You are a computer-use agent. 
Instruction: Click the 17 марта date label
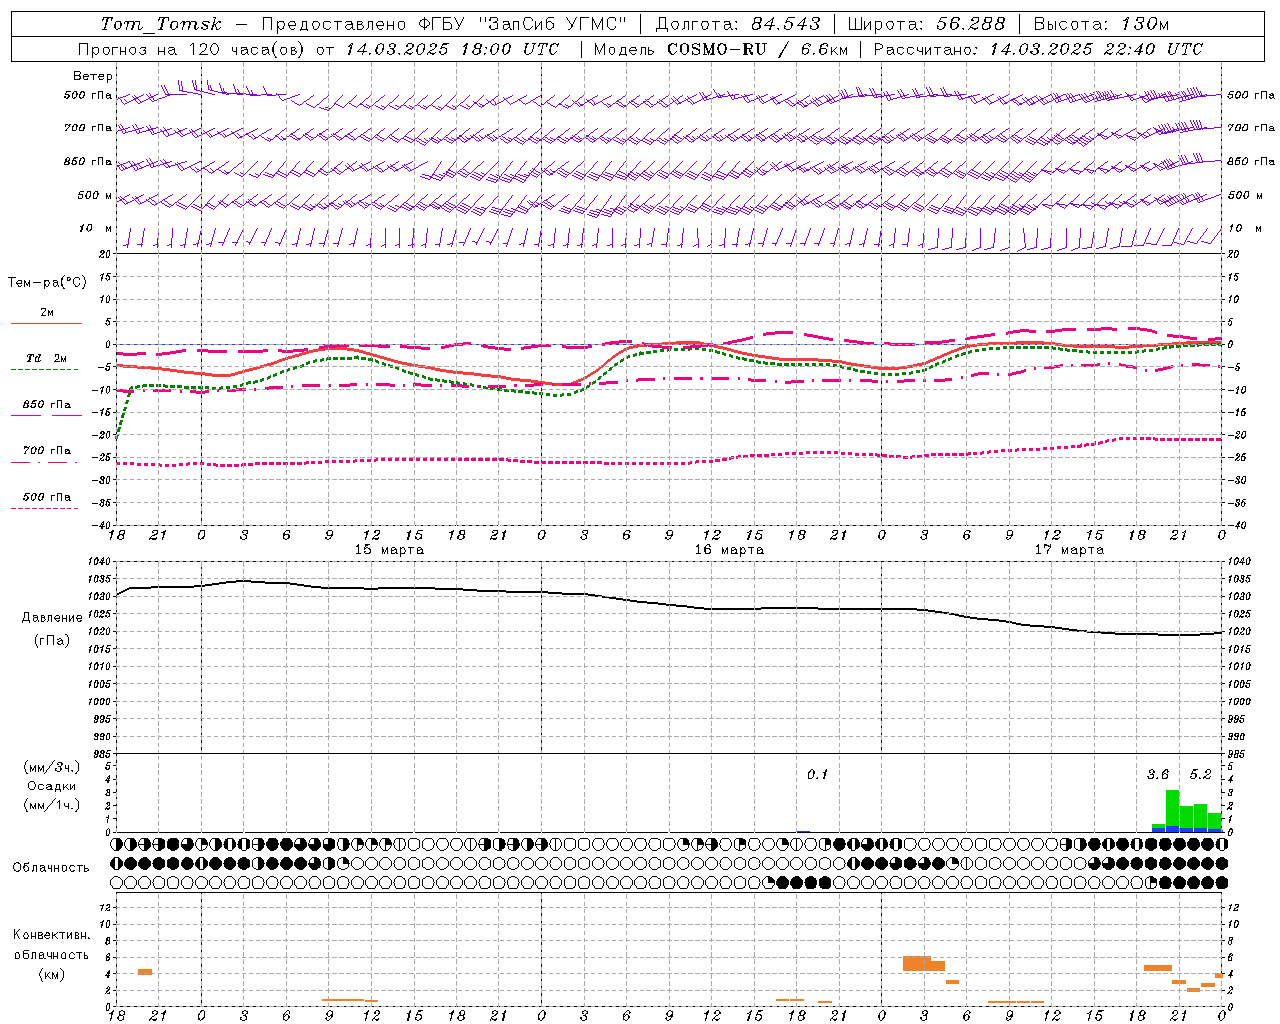1070,550
